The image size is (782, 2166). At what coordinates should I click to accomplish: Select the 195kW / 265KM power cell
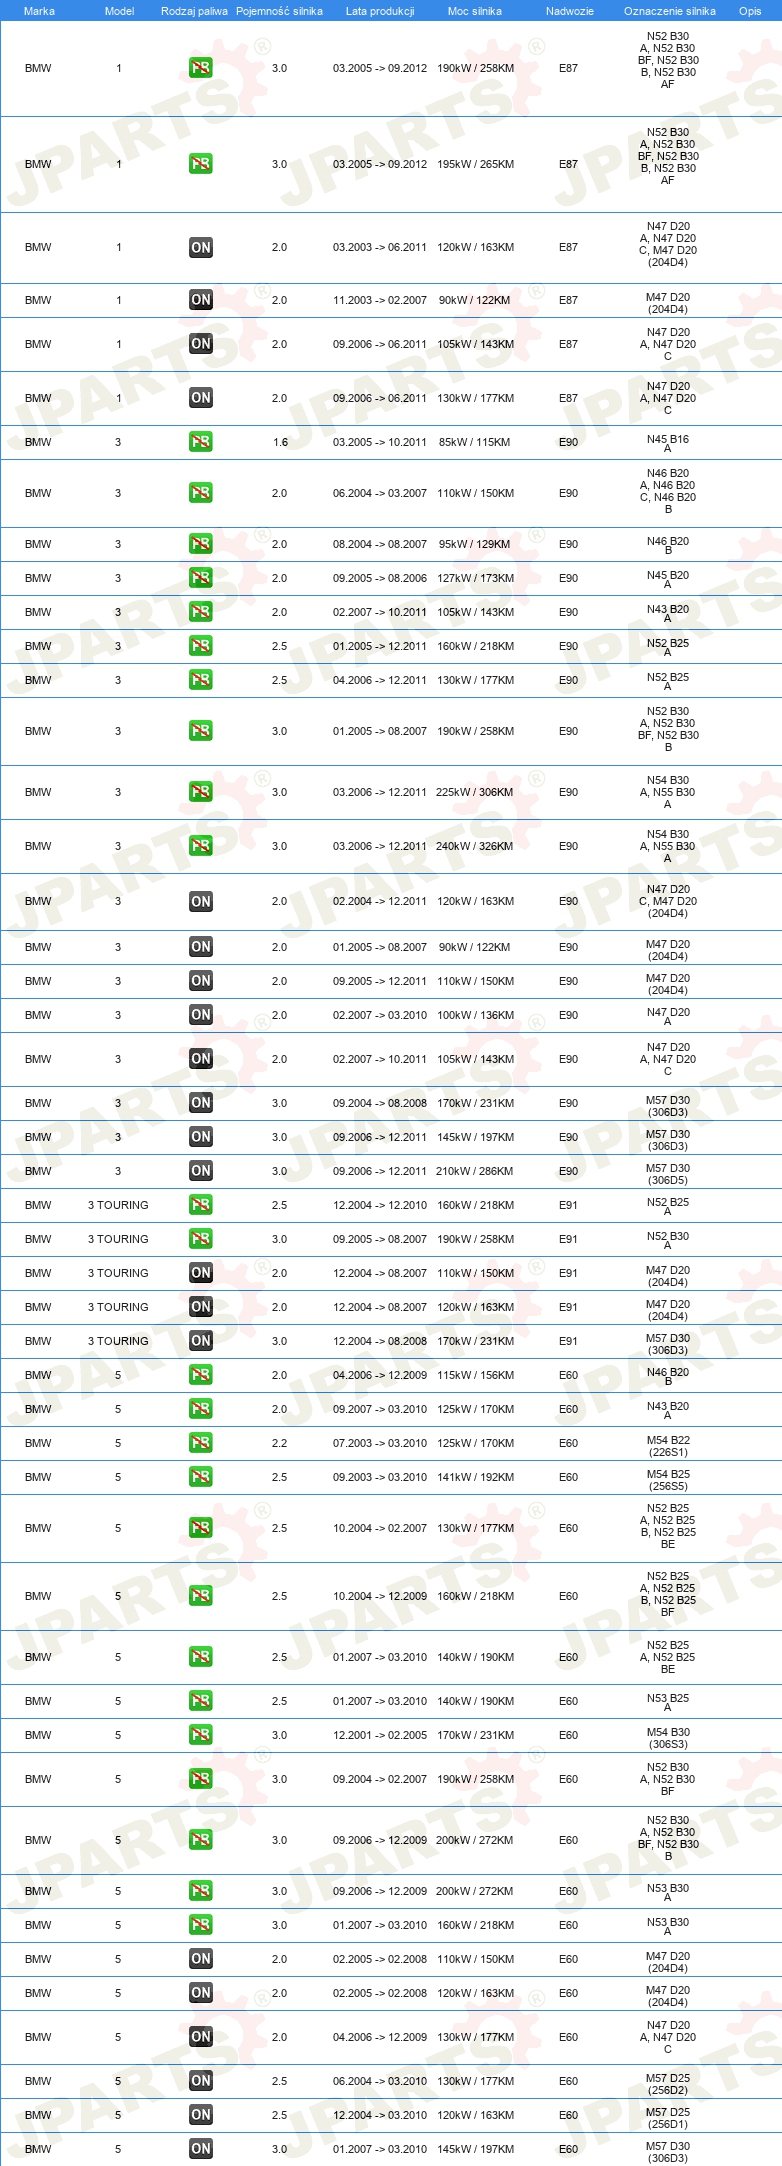pyautogui.click(x=475, y=164)
